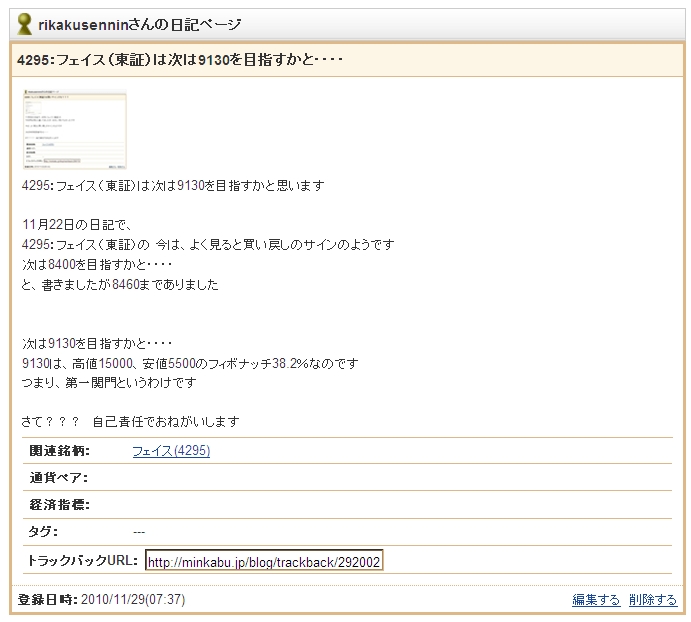The width and height of the screenshot is (691, 622).
Task: Open the screenshot thumbnail in the post
Action: [74, 130]
